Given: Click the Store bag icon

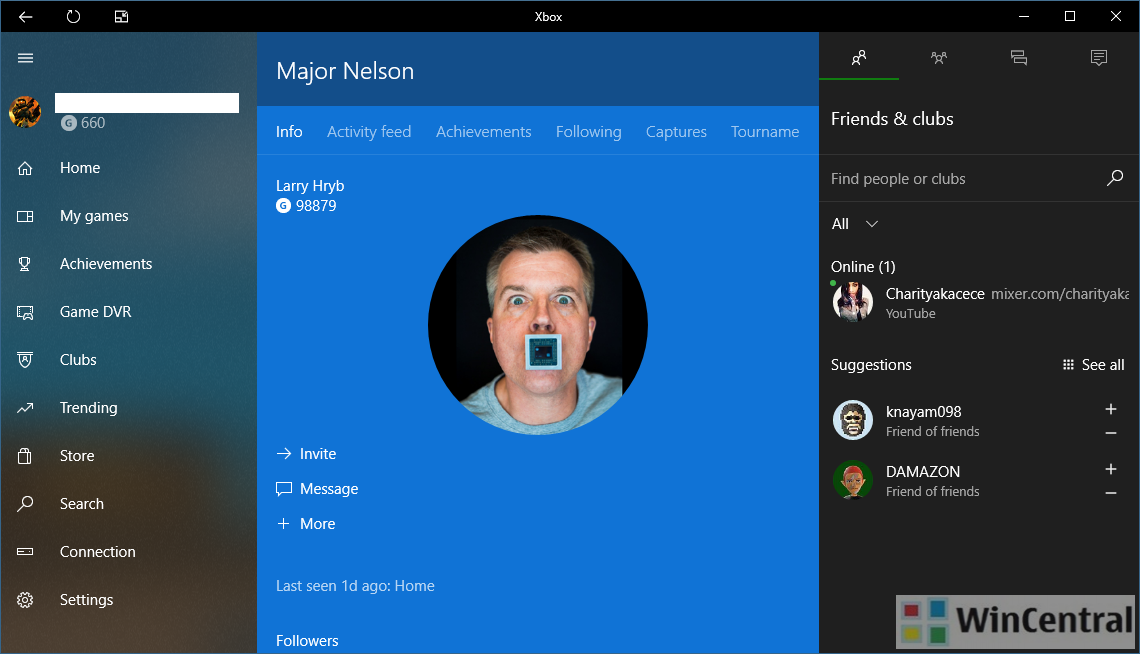Looking at the screenshot, I should tap(25, 456).
